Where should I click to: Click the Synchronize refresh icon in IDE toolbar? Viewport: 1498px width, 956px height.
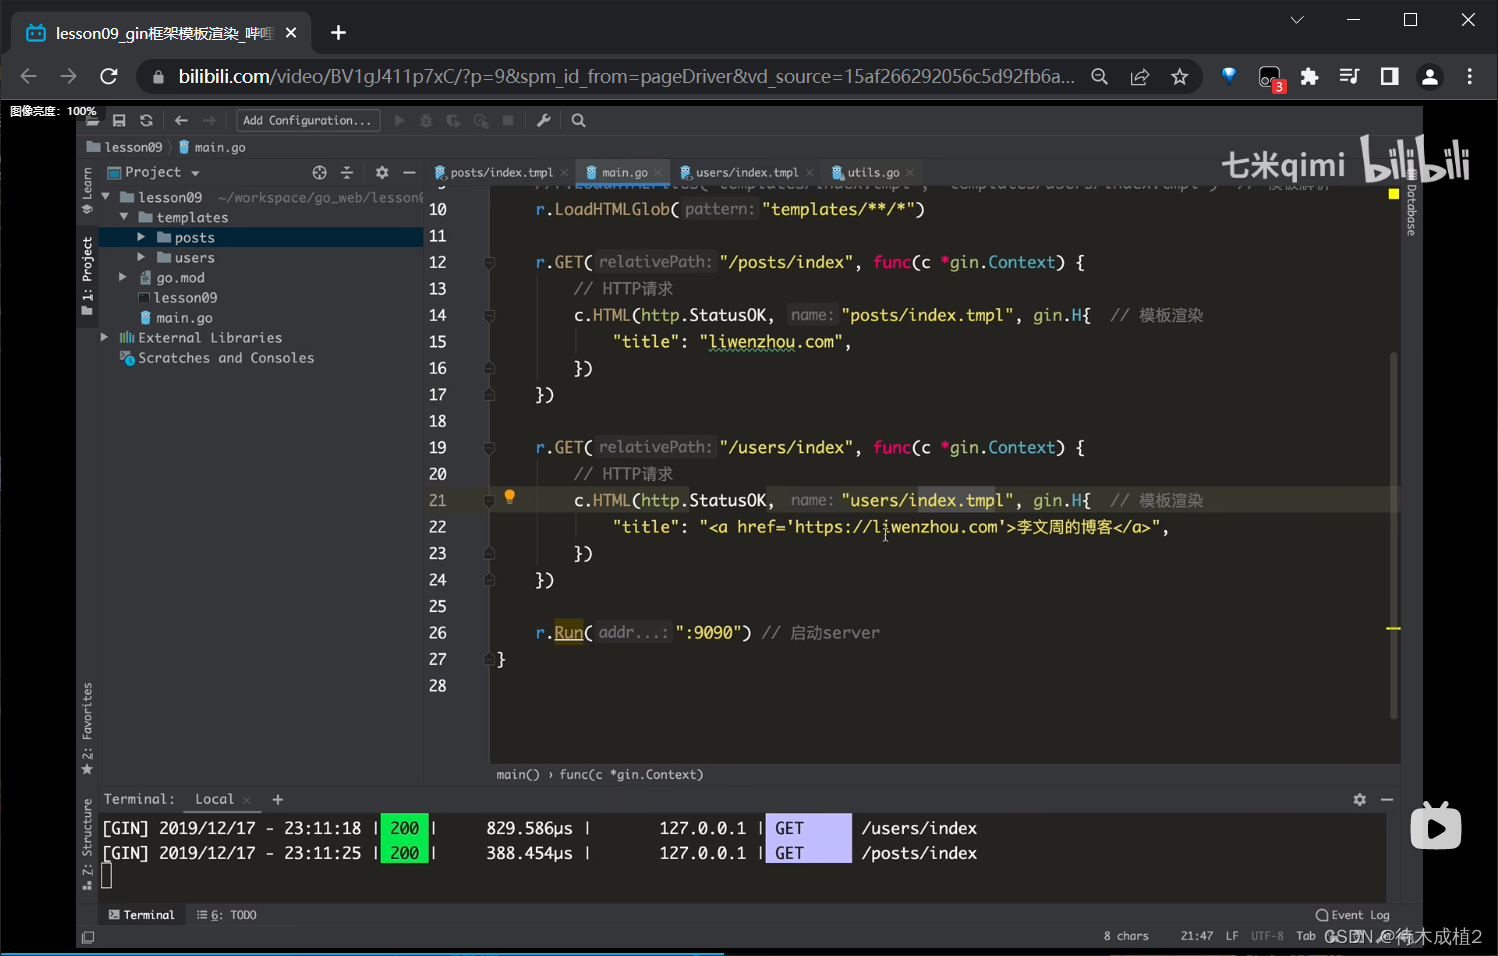point(146,121)
